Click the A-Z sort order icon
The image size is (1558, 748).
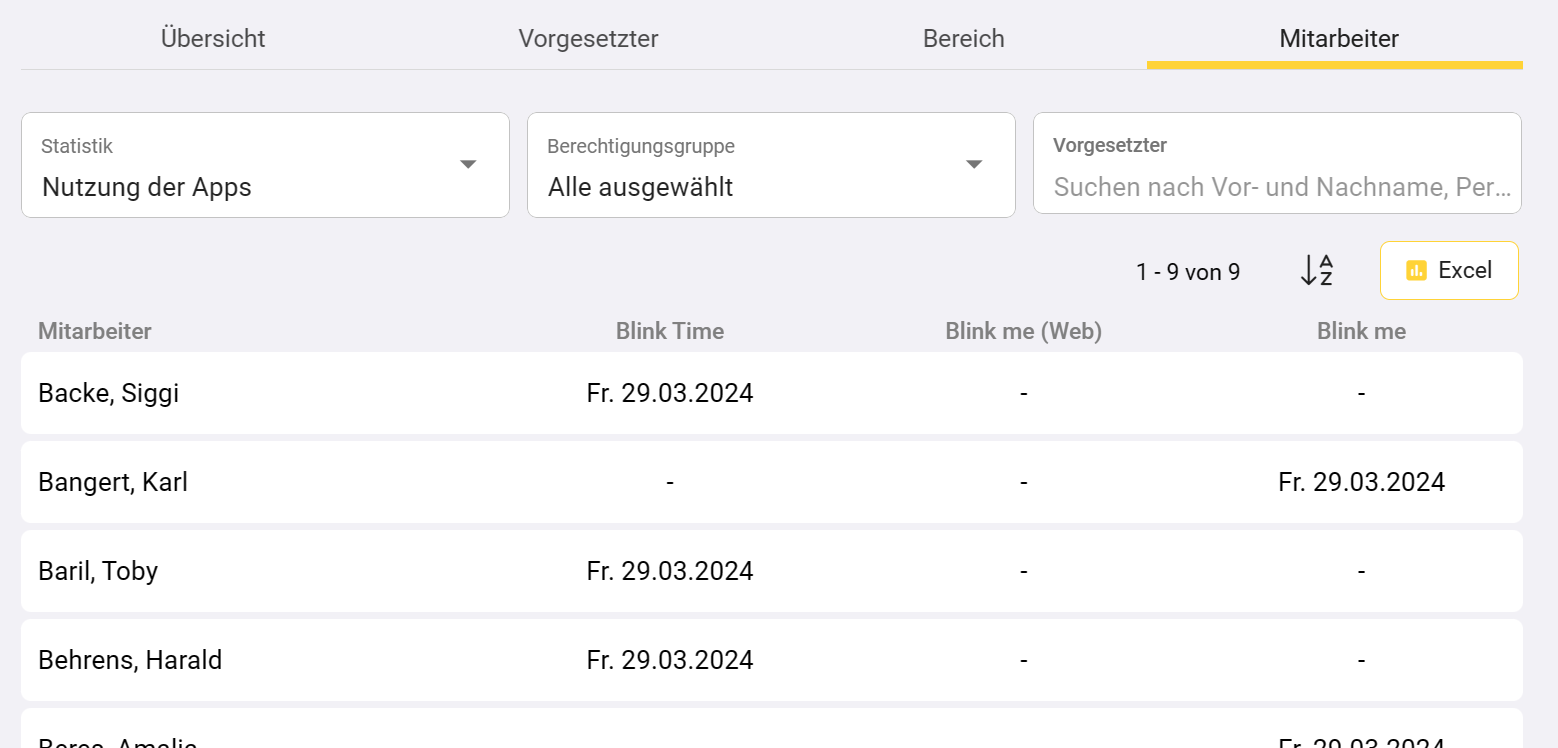coord(1316,271)
